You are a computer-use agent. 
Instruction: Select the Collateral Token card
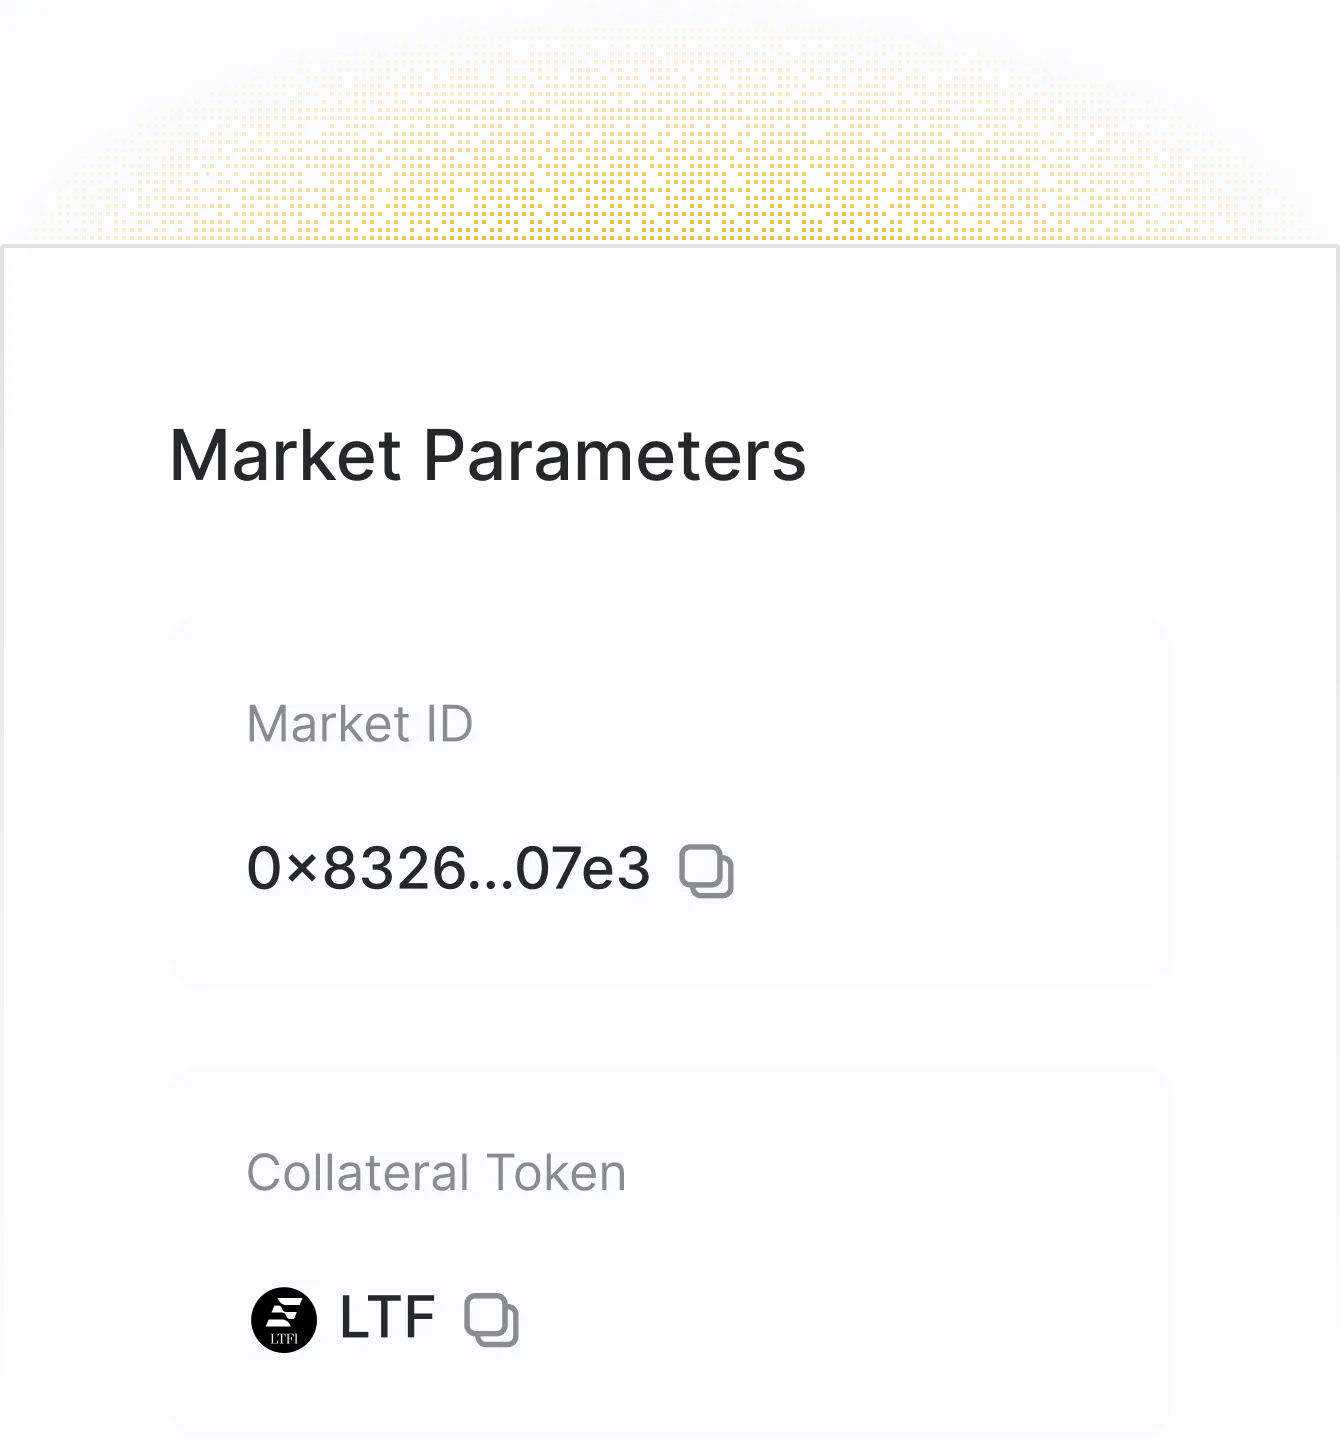[x=669, y=1252]
